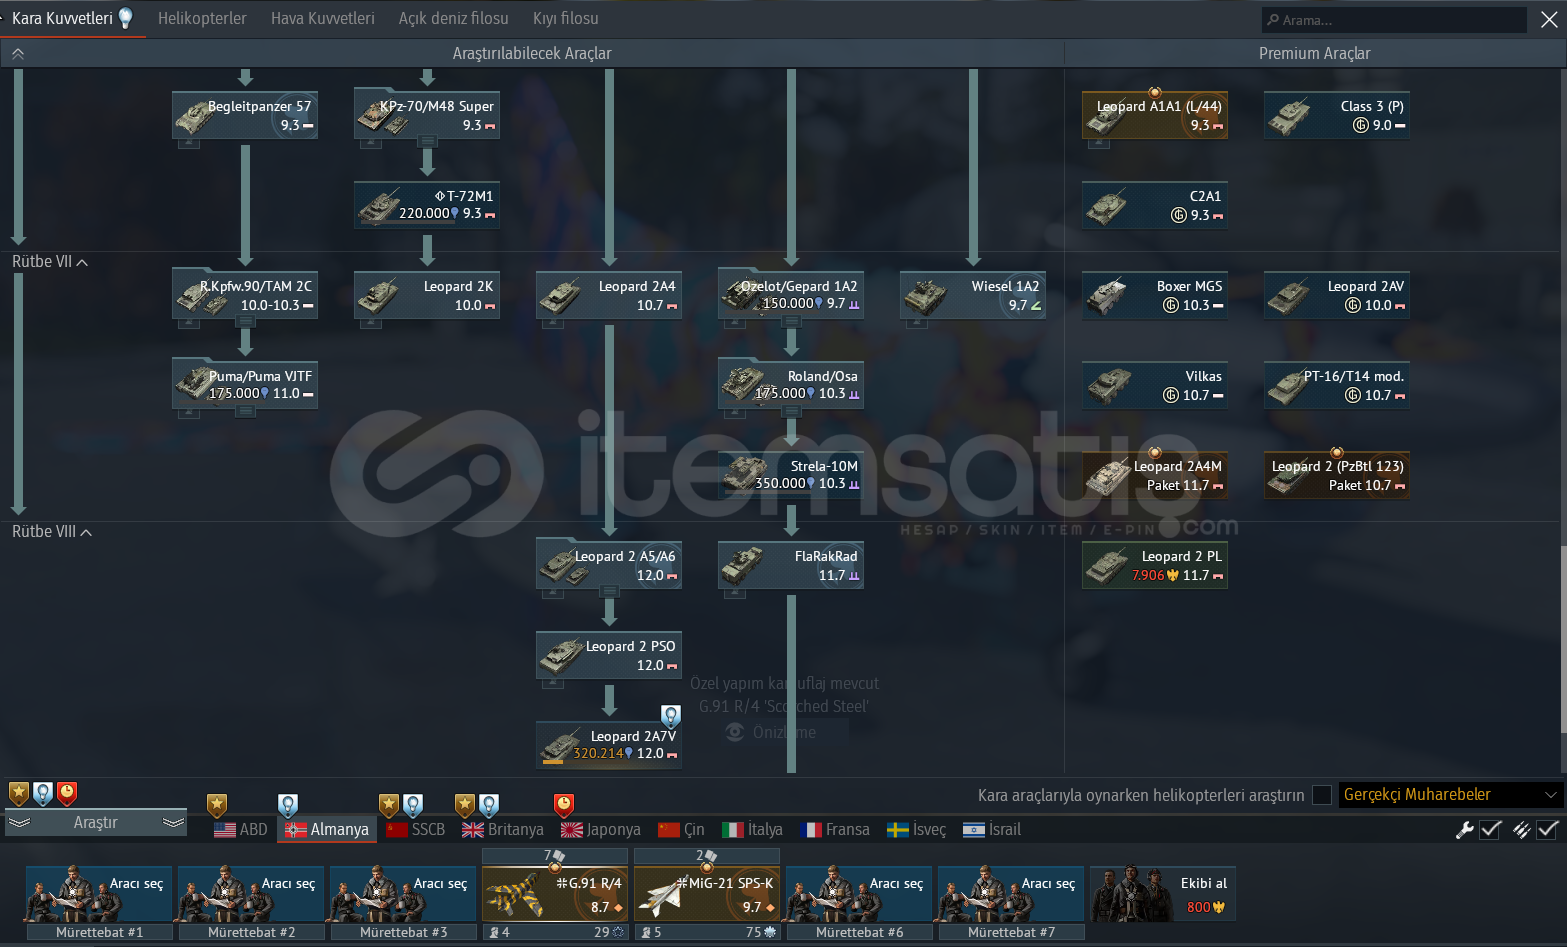Select the premium C2A1 tank

[x=1155, y=205]
